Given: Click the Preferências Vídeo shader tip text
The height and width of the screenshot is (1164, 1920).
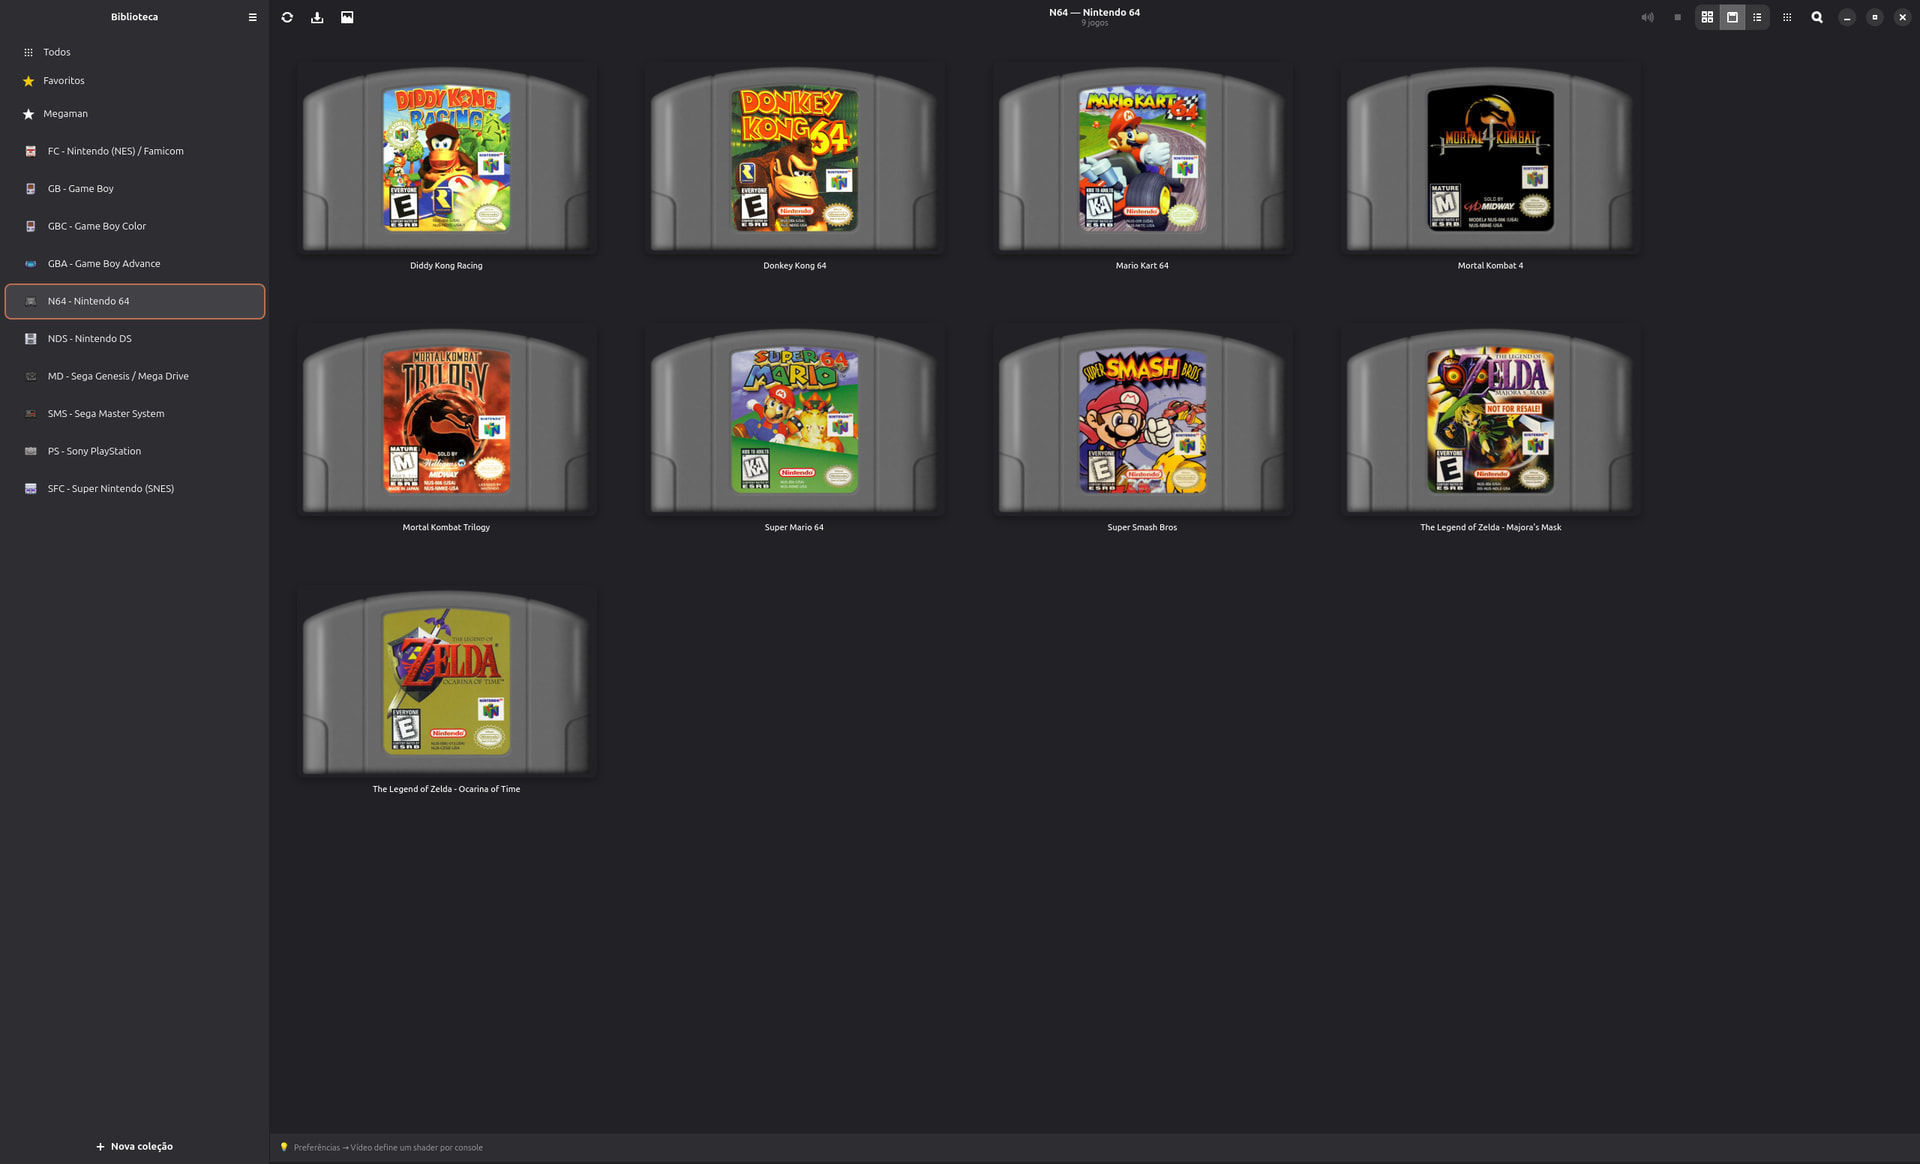Looking at the screenshot, I should pos(388,1148).
